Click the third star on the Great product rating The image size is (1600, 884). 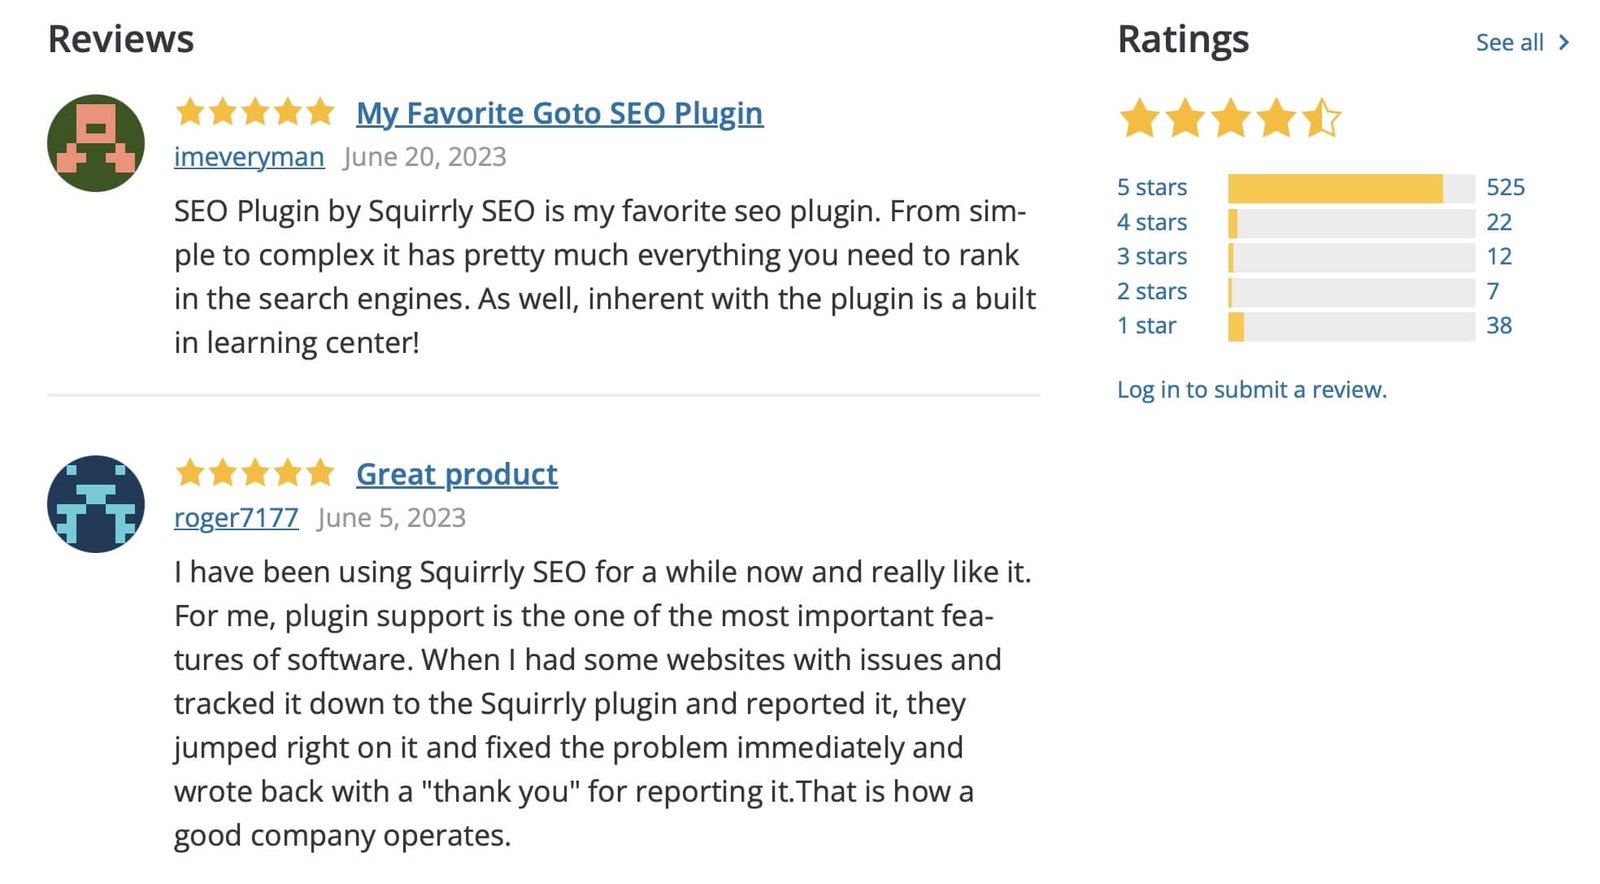pos(255,472)
